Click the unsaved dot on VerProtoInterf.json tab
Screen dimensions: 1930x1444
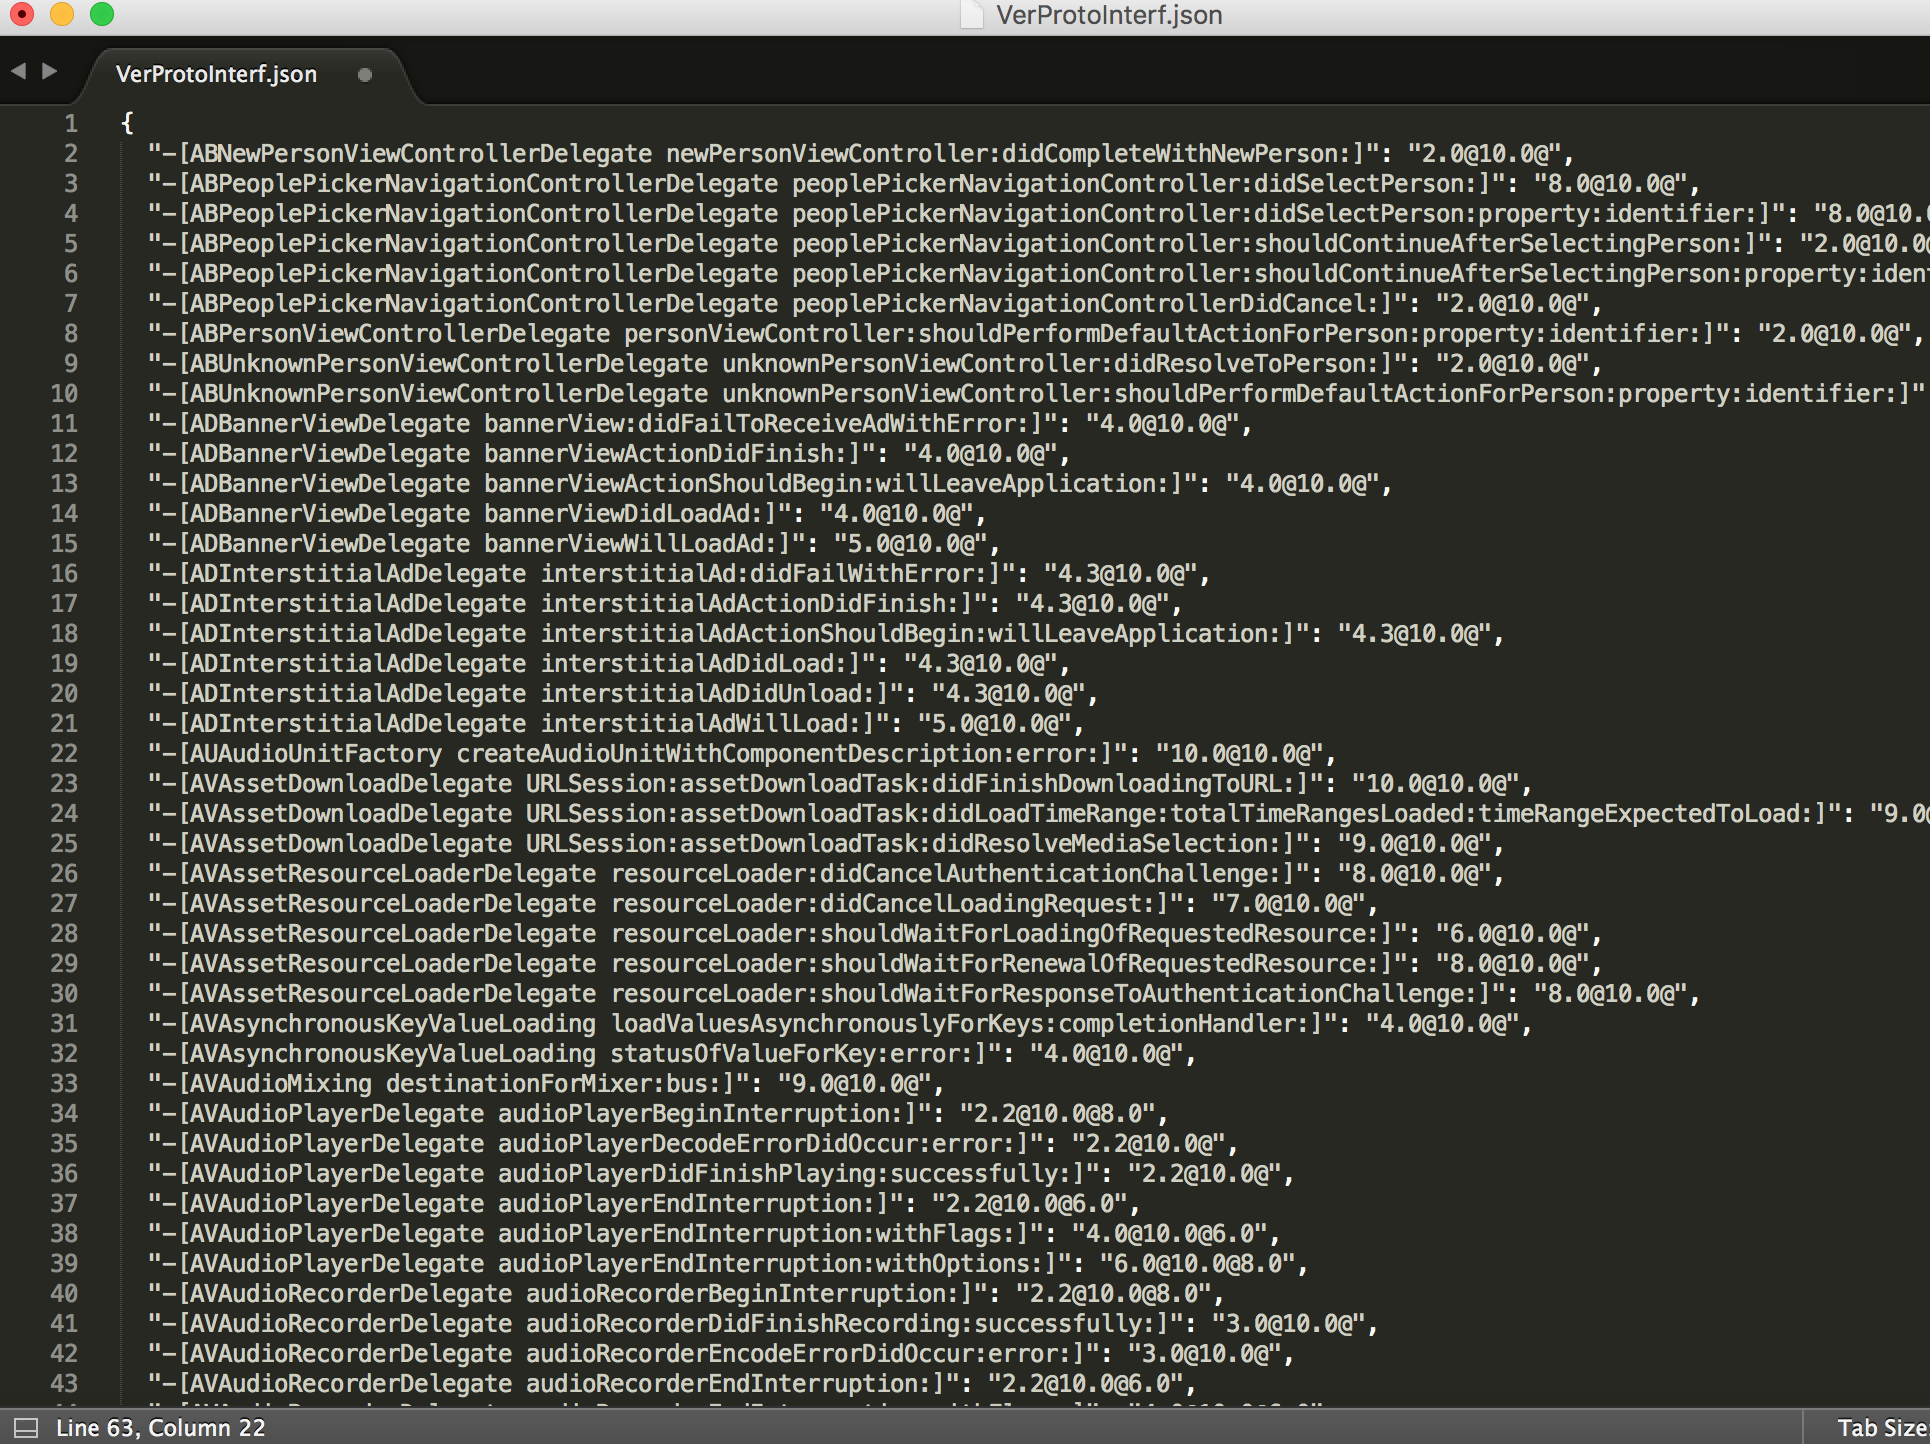pos(365,75)
